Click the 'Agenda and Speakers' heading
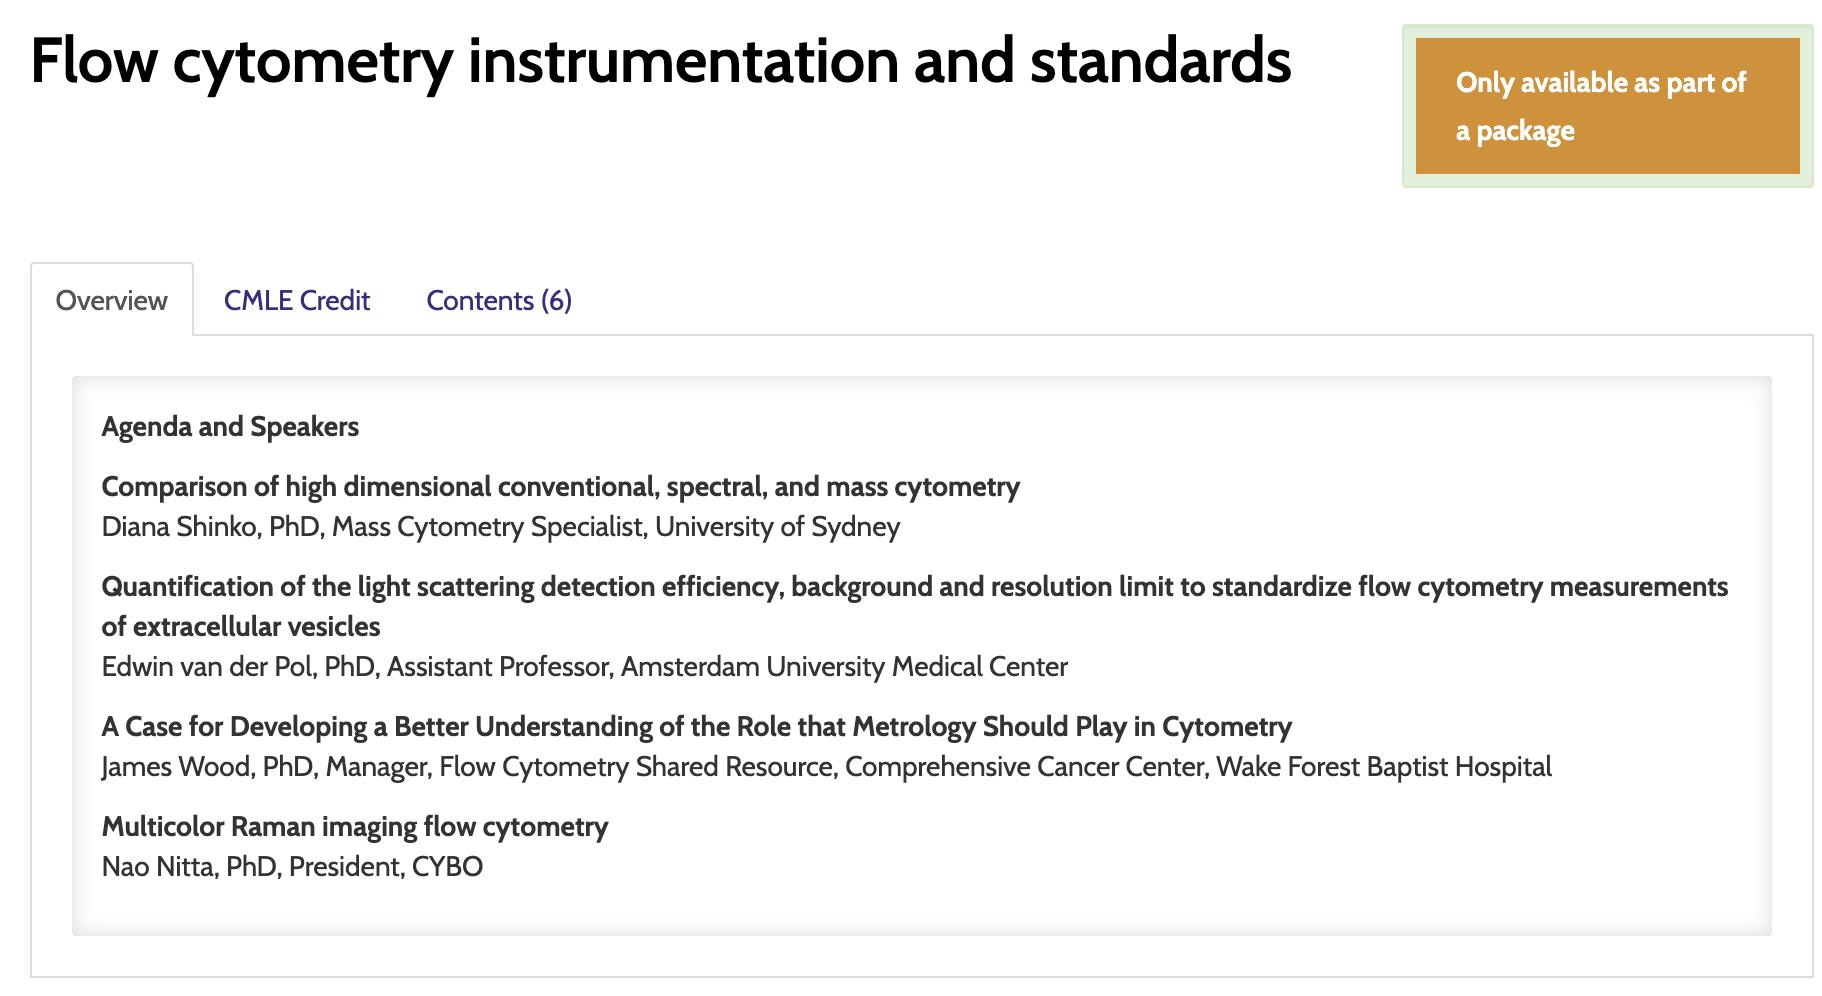The image size is (1822, 996). [x=230, y=427]
